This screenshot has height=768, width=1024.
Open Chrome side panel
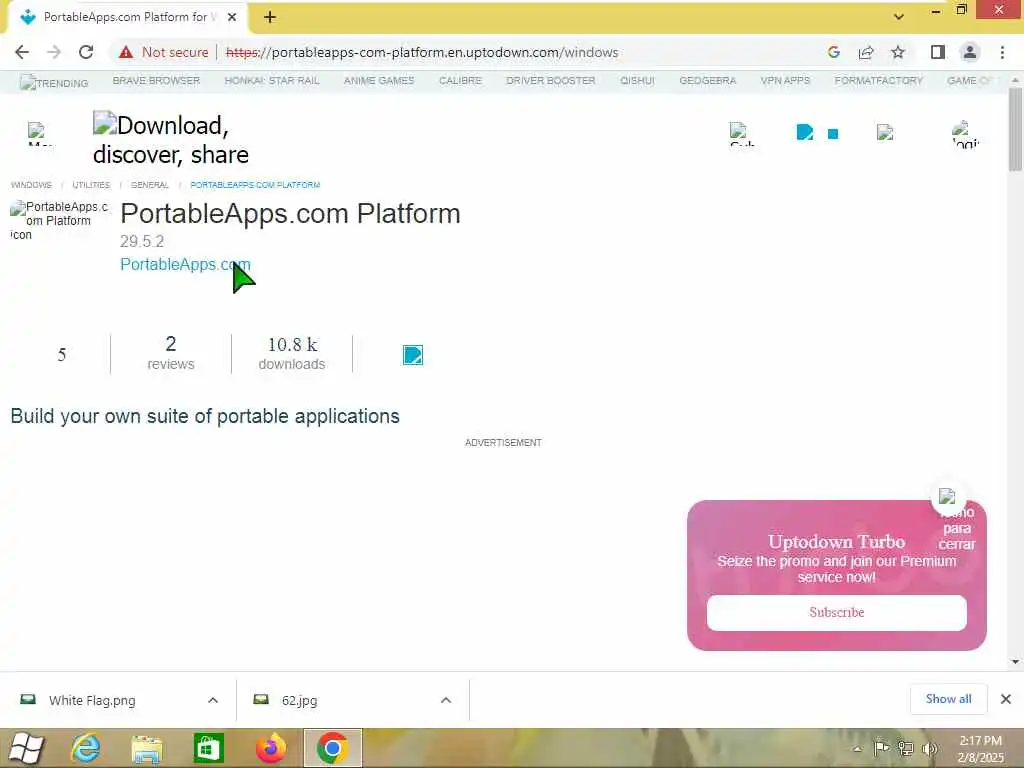[938, 52]
